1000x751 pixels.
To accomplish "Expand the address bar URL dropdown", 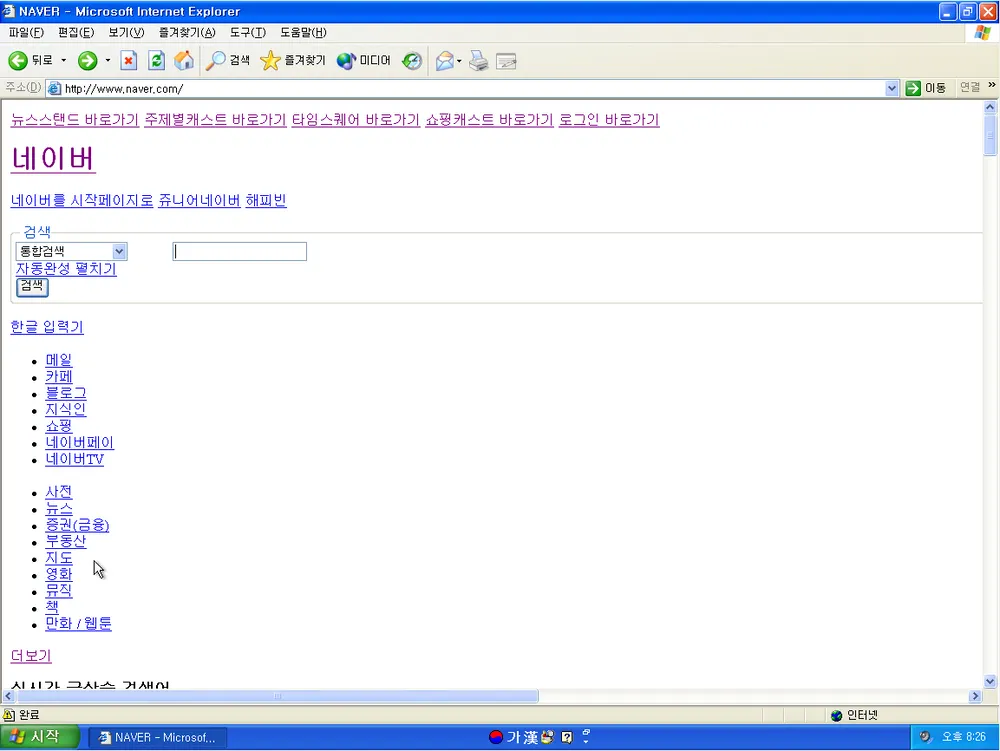I will [891, 87].
